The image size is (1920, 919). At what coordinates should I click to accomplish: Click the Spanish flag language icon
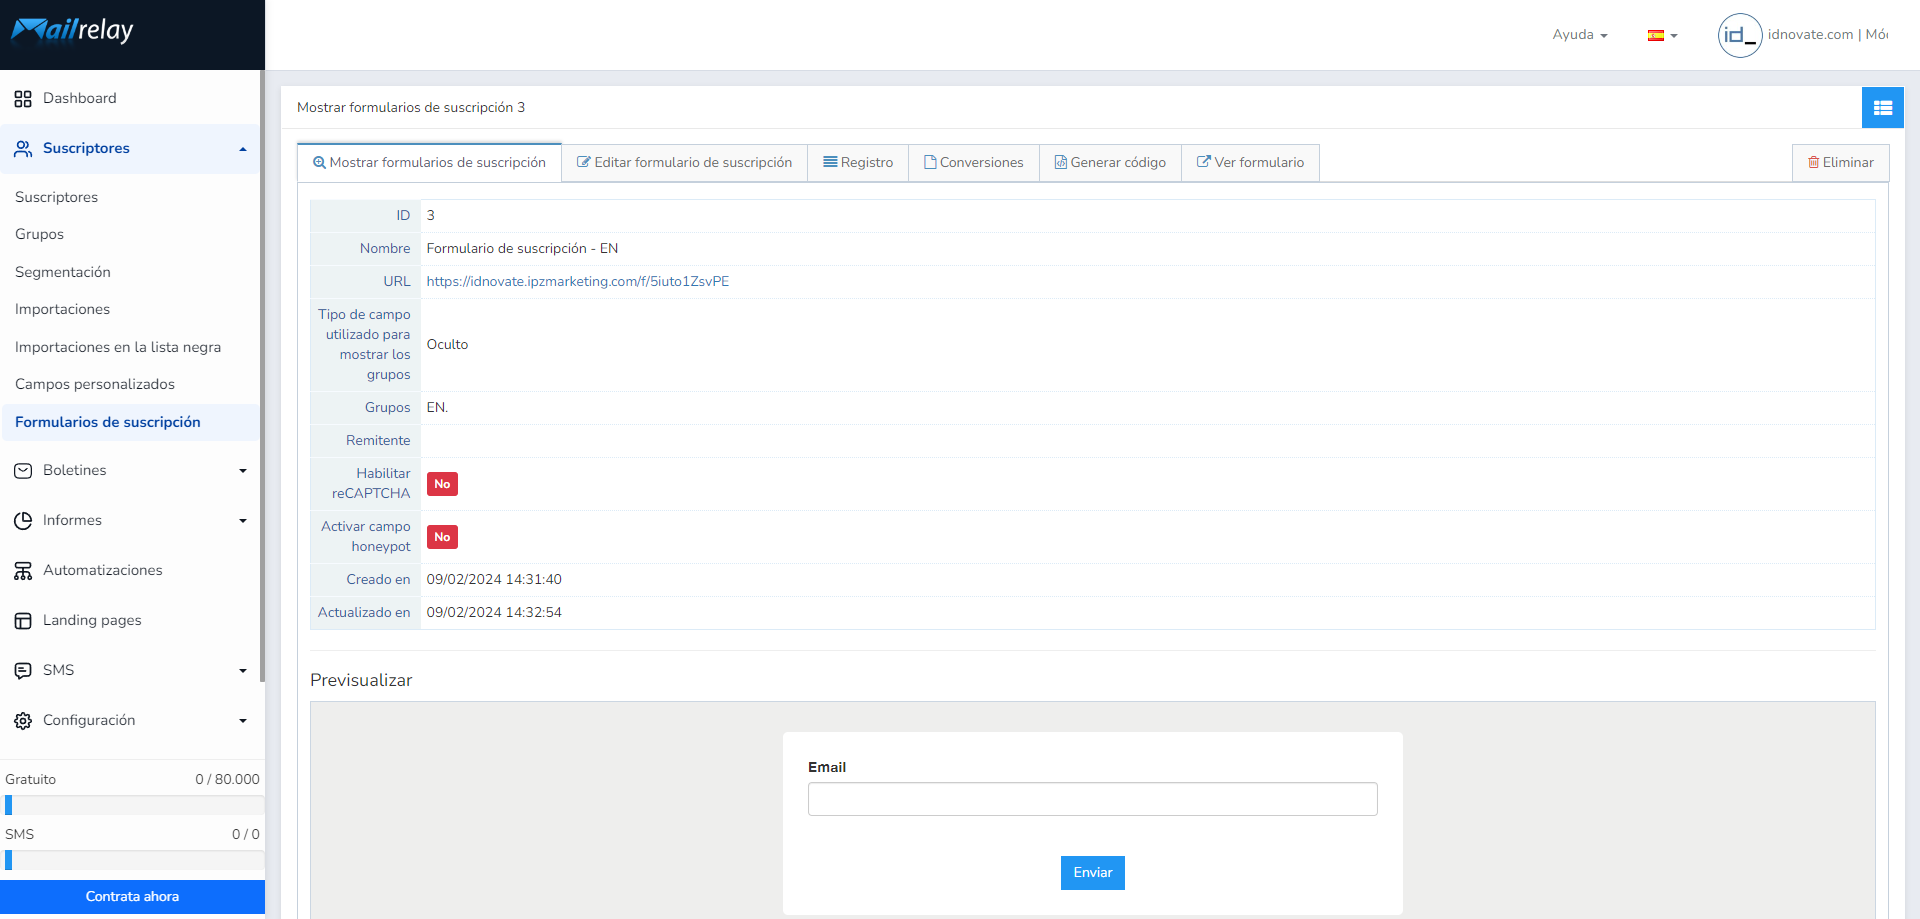[x=1656, y=36]
